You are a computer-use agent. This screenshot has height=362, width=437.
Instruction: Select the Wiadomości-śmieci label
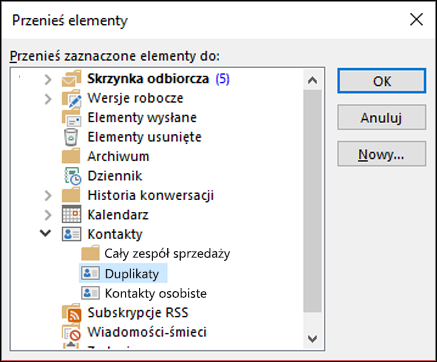click(147, 332)
